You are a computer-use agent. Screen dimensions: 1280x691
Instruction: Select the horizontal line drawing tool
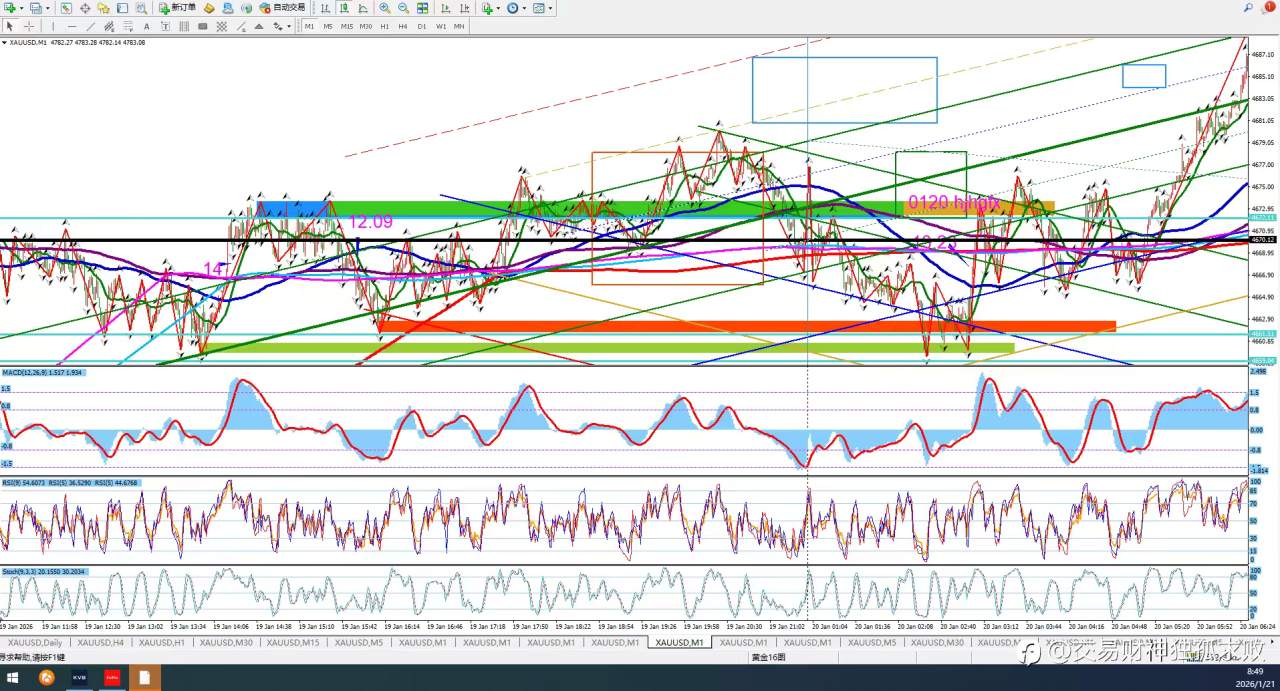tap(71, 26)
